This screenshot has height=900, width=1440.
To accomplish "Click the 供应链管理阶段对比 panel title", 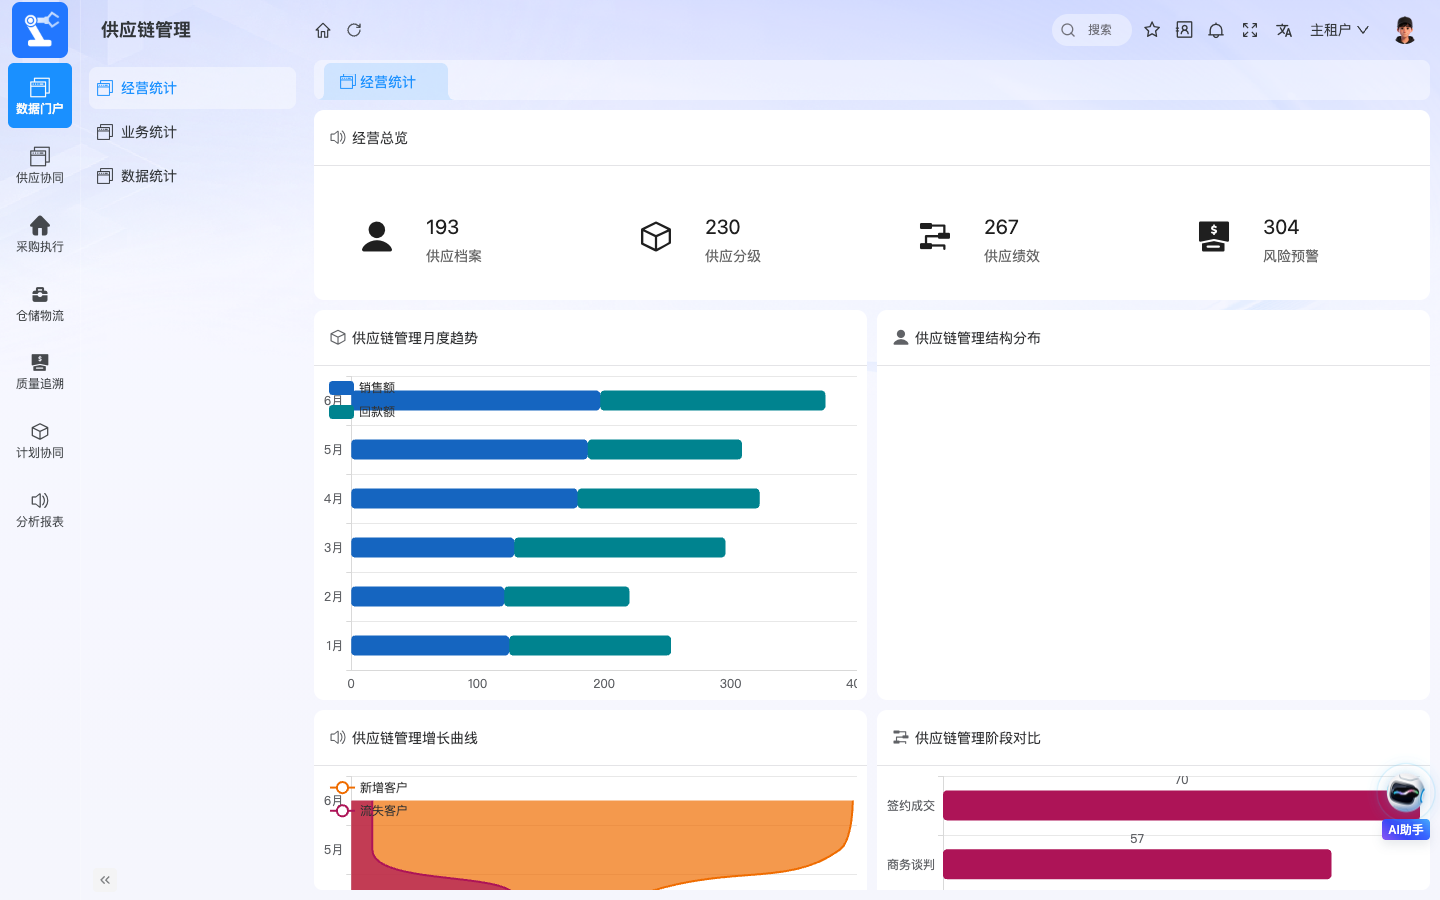I will tap(978, 738).
